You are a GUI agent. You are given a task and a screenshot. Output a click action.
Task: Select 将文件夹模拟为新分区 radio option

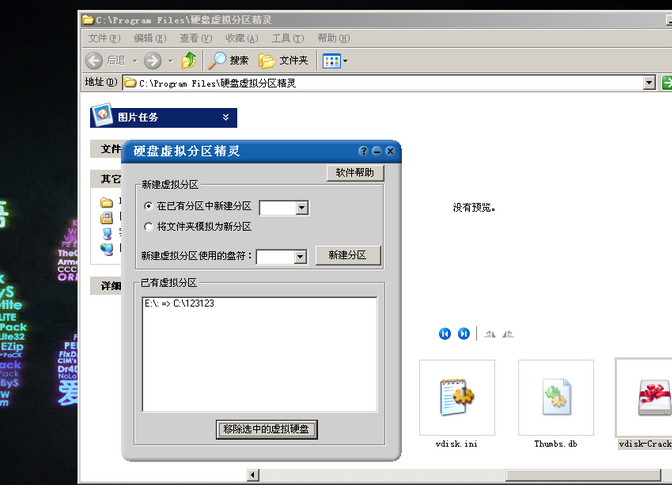click(x=148, y=227)
